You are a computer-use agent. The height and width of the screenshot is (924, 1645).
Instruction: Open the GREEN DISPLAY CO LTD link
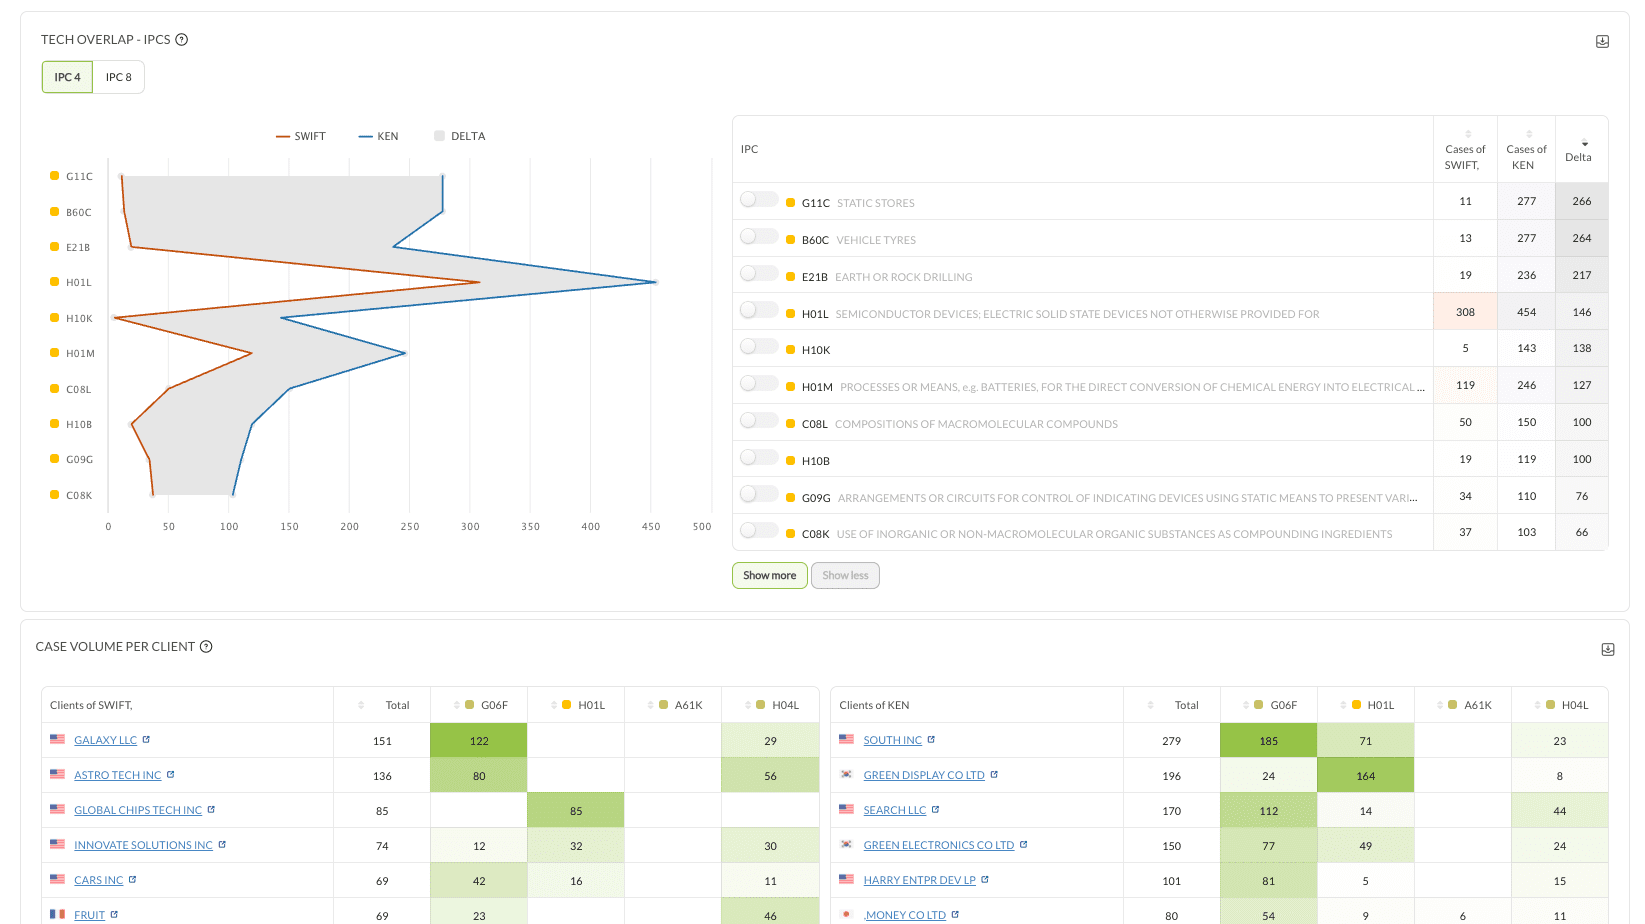(x=924, y=775)
